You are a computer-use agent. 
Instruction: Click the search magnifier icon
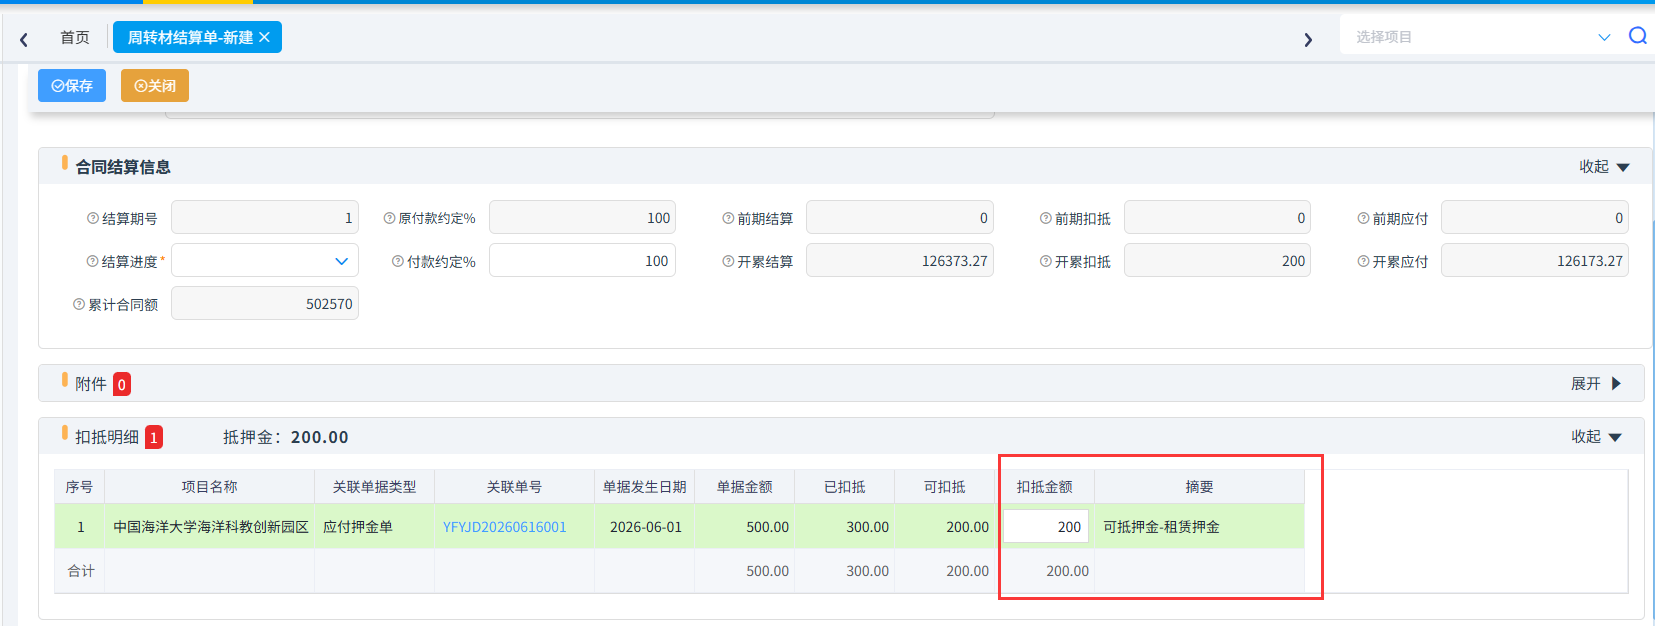[1637, 36]
